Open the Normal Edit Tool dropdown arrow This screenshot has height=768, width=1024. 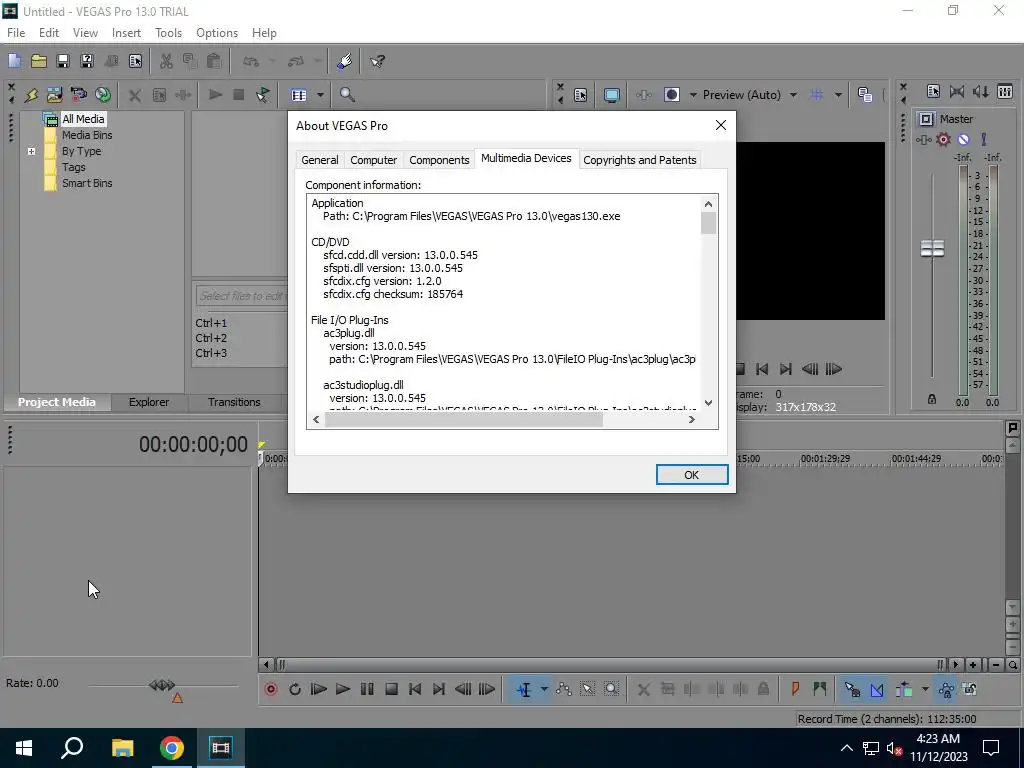(x=544, y=689)
